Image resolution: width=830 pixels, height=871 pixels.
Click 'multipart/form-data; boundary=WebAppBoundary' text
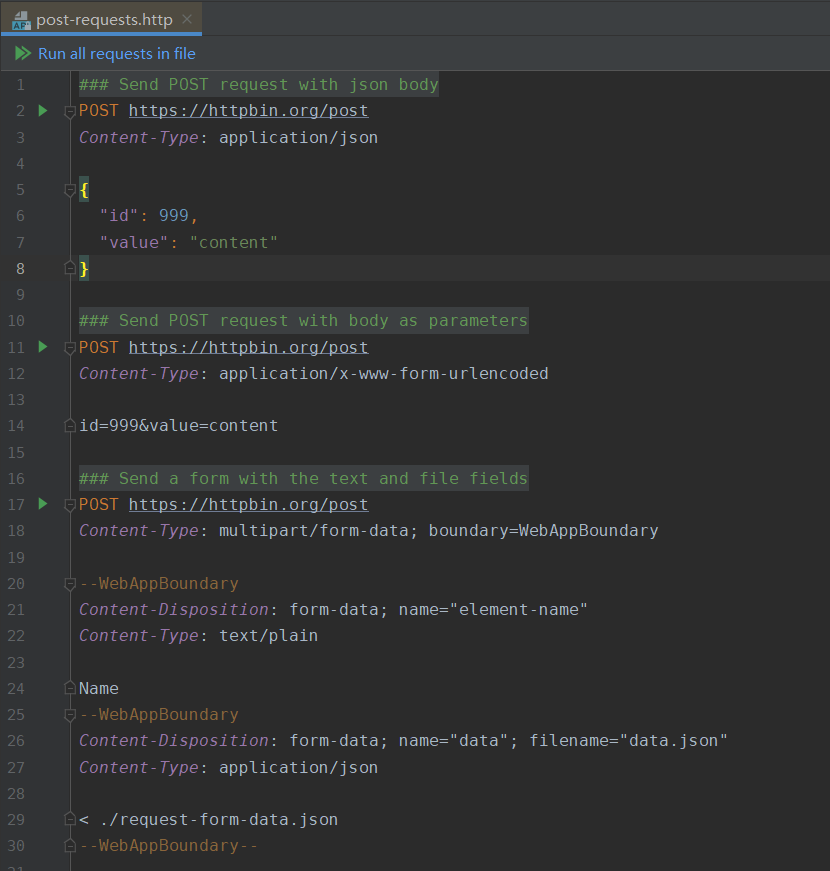tap(438, 530)
